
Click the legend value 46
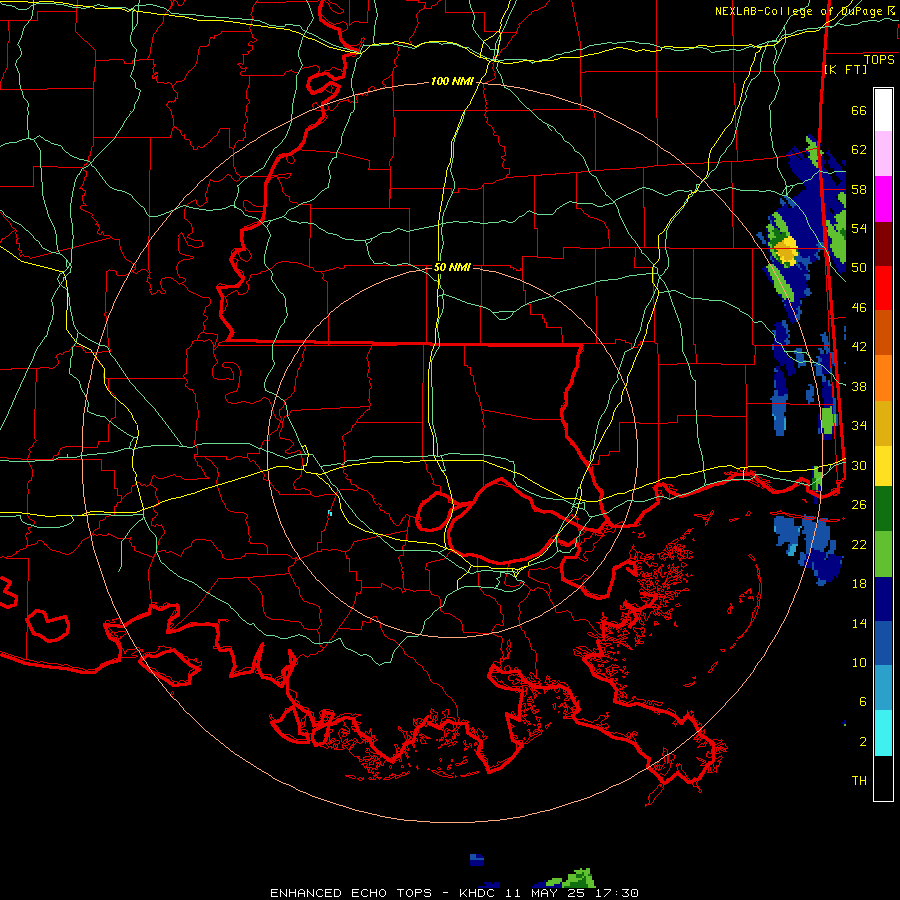tap(859, 308)
